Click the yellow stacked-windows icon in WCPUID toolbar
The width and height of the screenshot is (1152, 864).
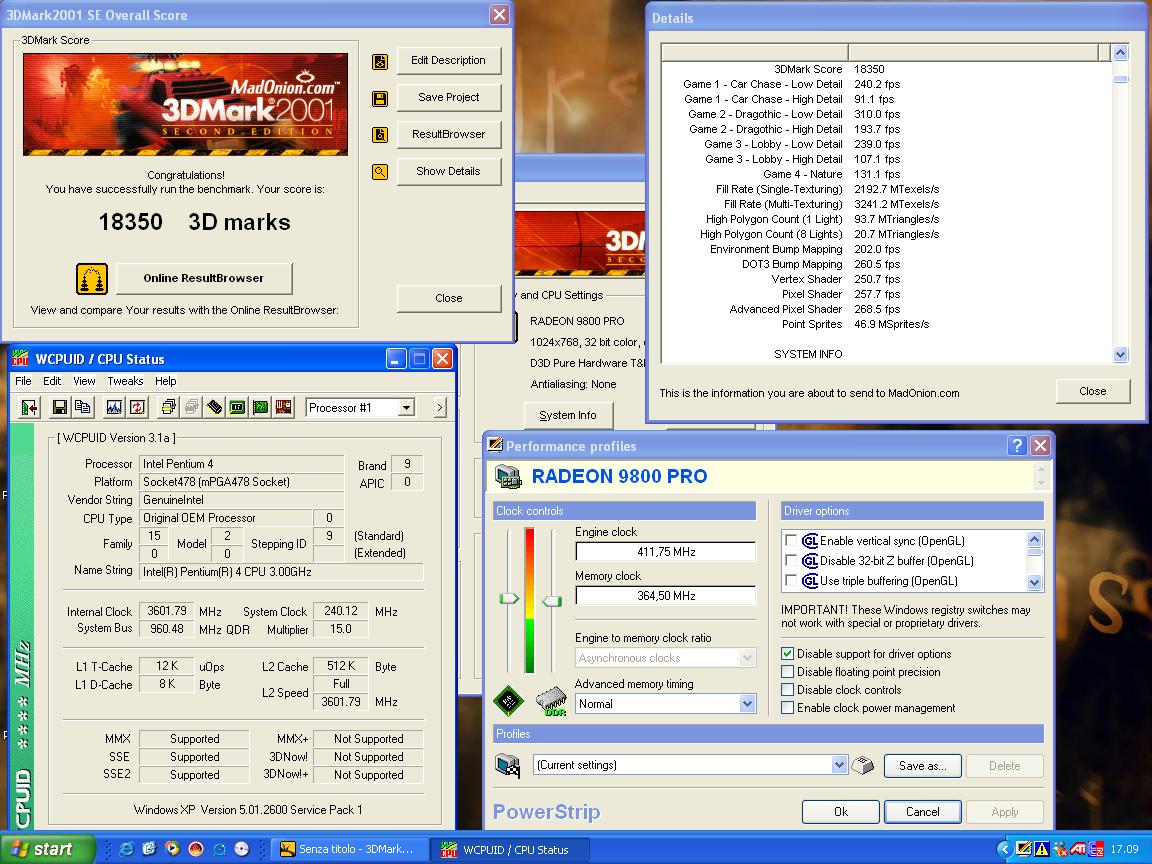click(168, 407)
